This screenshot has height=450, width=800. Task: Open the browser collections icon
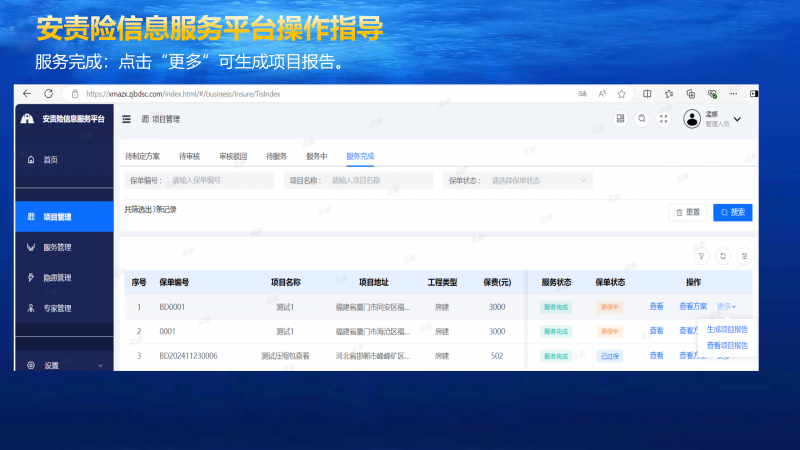(x=690, y=94)
